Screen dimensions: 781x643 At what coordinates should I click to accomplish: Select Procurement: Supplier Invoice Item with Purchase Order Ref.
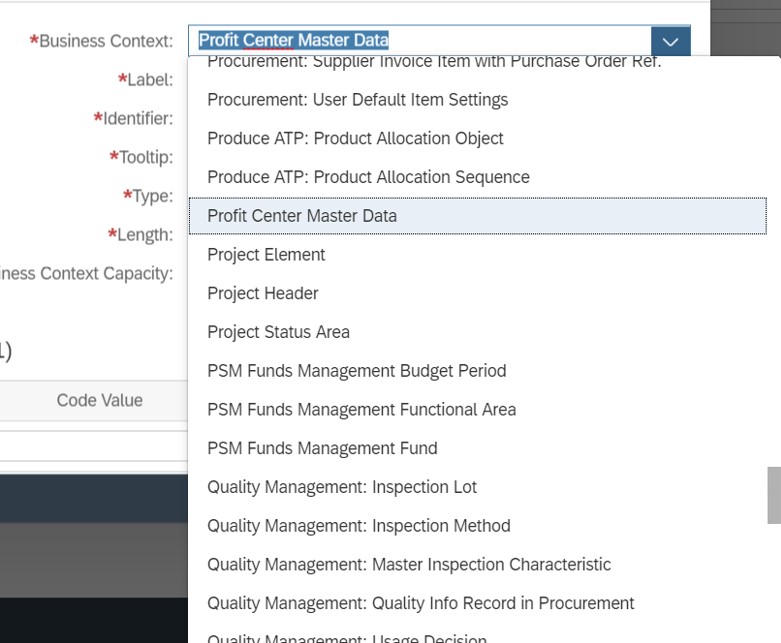(434, 63)
